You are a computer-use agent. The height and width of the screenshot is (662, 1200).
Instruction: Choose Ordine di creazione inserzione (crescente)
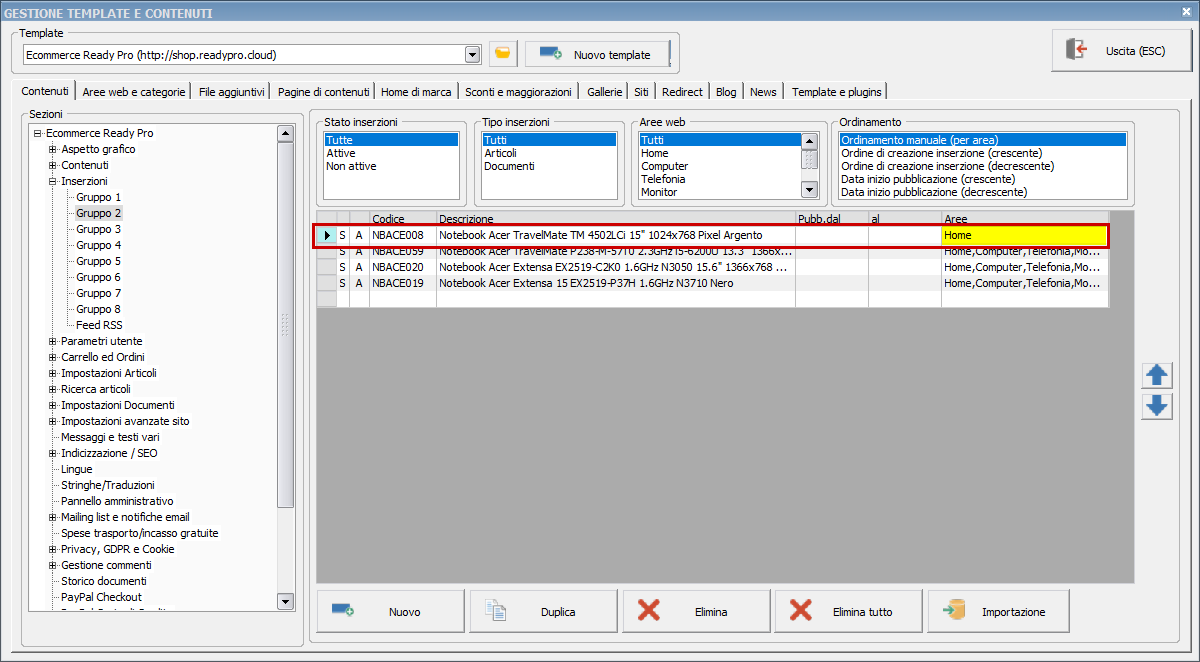[982, 153]
